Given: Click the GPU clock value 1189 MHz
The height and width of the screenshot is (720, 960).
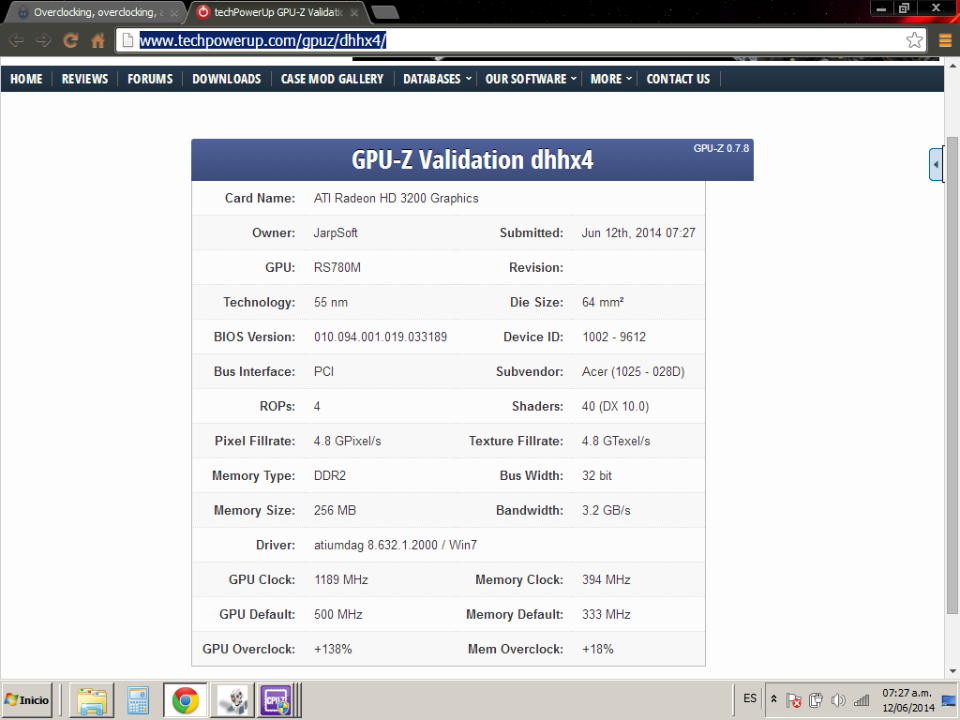Looking at the screenshot, I should click(341, 580).
